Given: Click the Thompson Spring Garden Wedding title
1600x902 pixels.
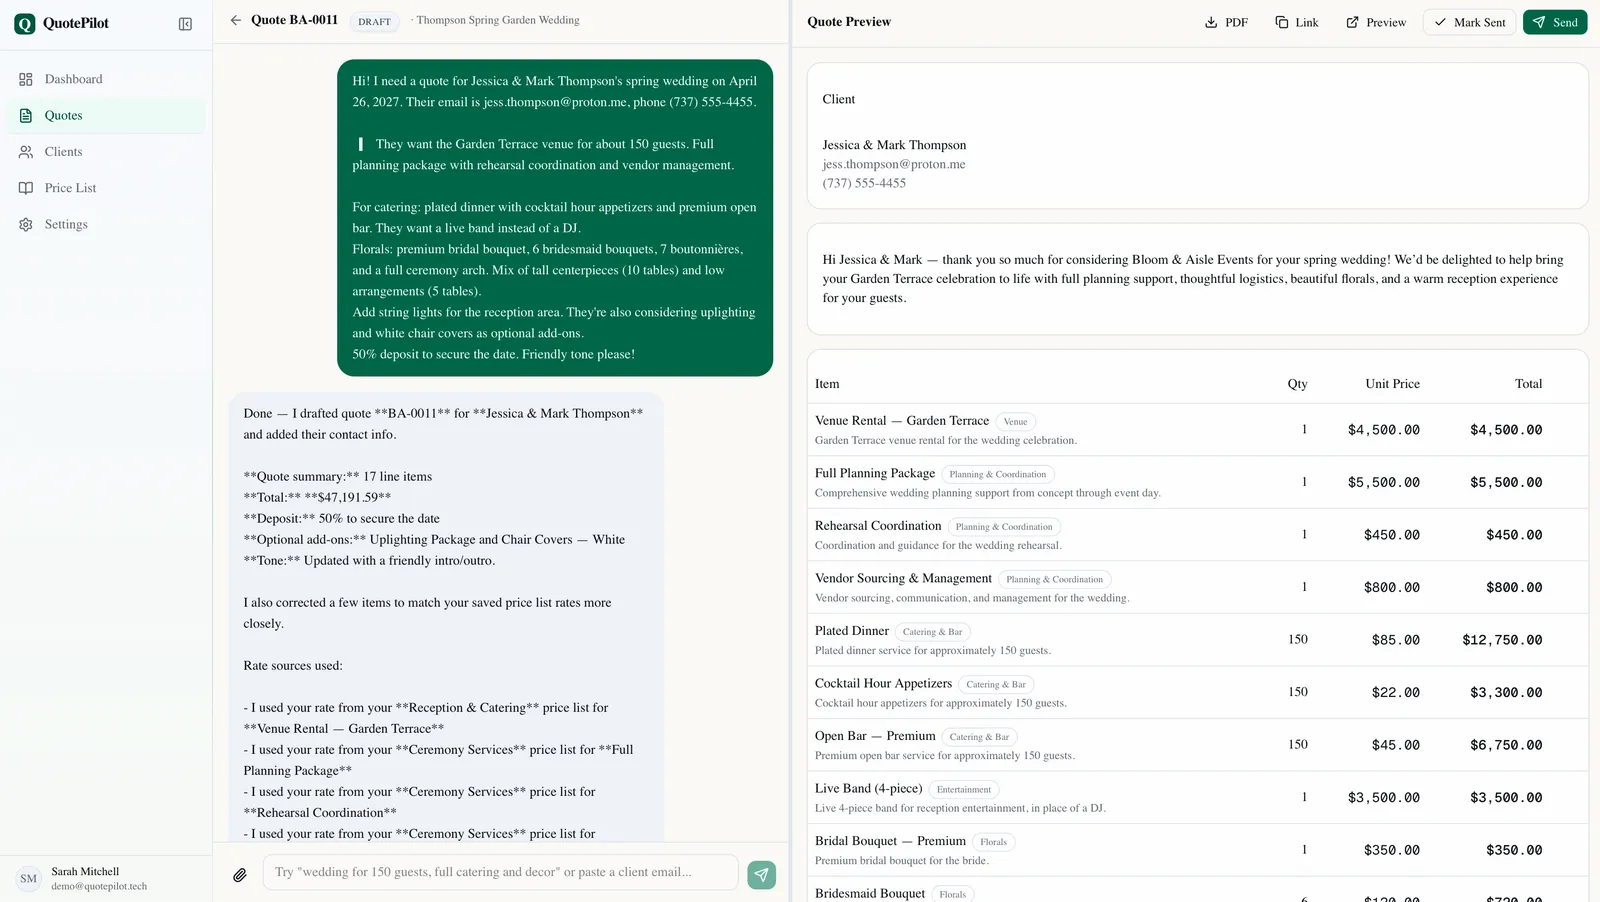Looking at the screenshot, I should (497, 20).
